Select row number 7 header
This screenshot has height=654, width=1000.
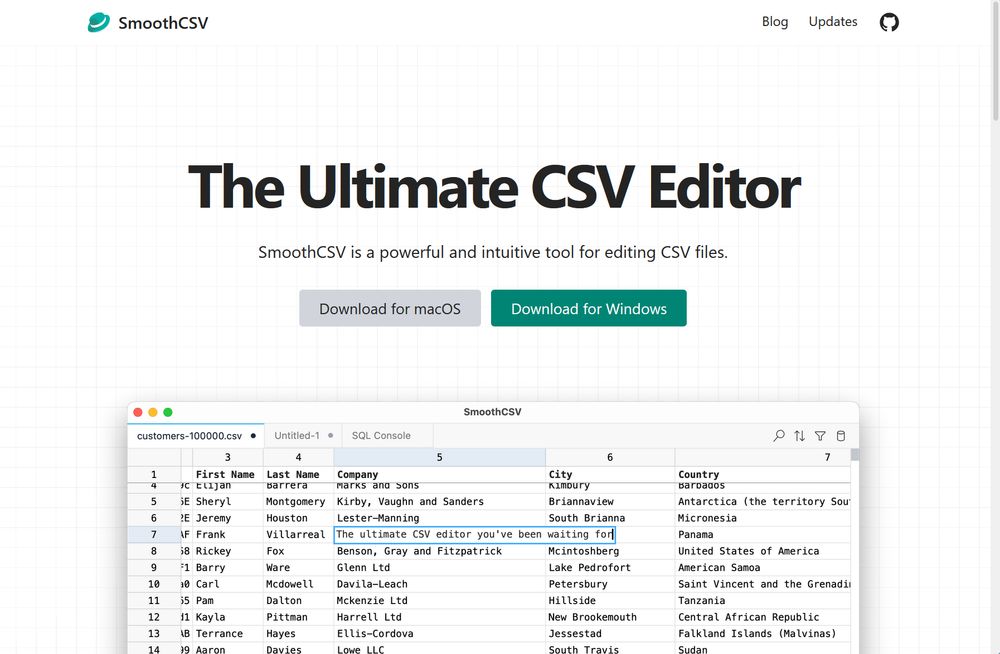[154, 535]
